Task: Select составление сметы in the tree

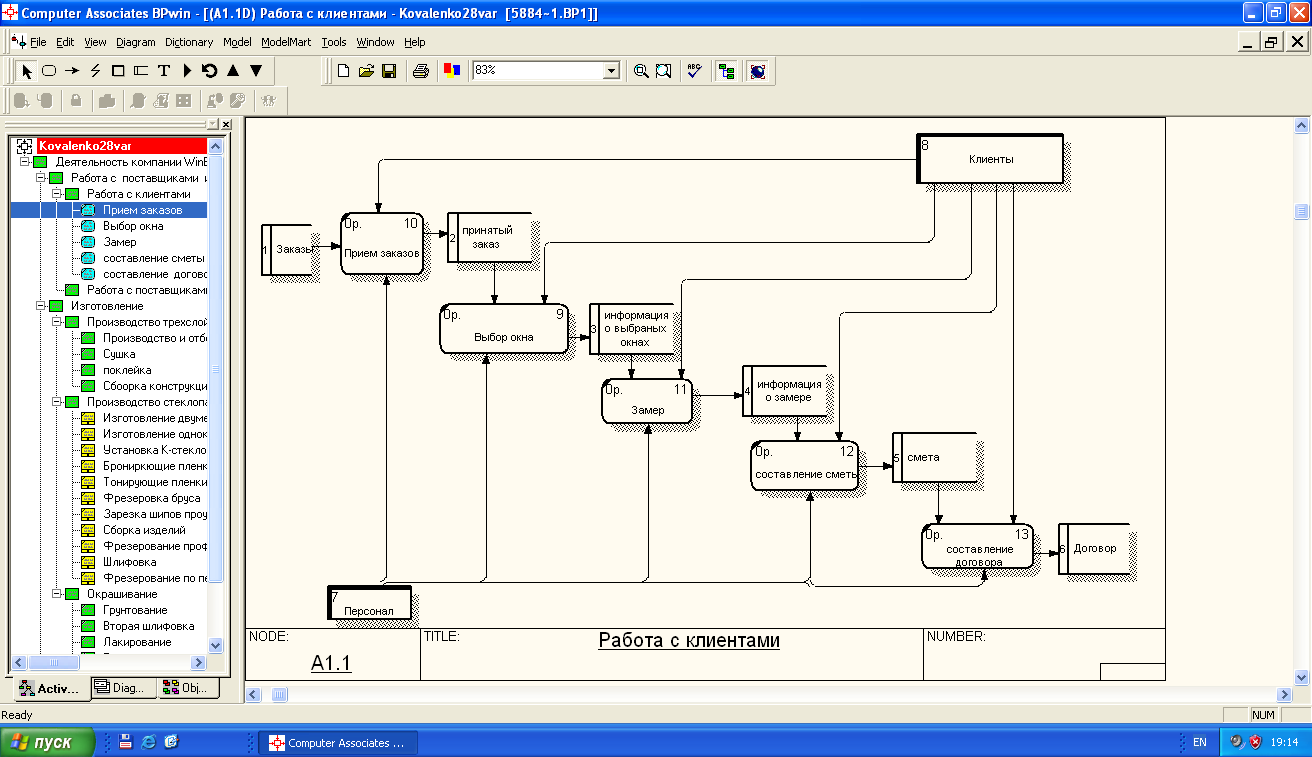Action: (x=153, y=258)
